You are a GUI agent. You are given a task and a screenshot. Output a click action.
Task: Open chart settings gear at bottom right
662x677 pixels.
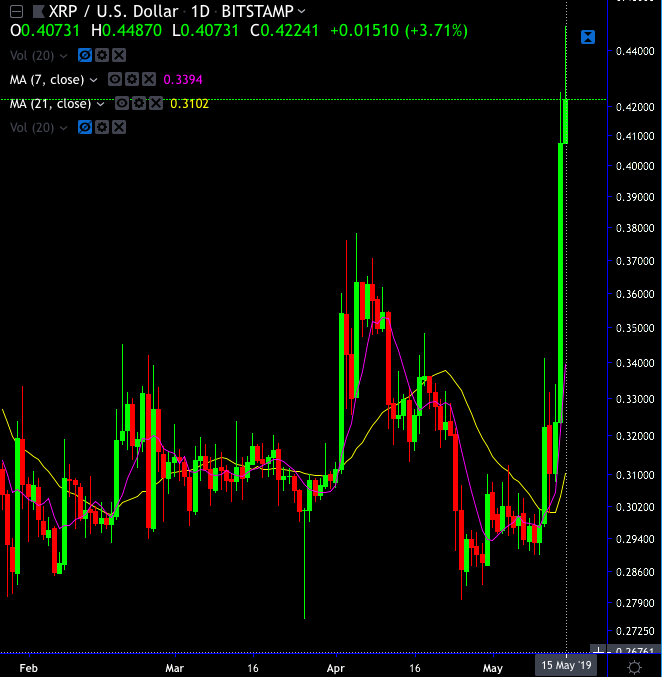coord(634,668)
